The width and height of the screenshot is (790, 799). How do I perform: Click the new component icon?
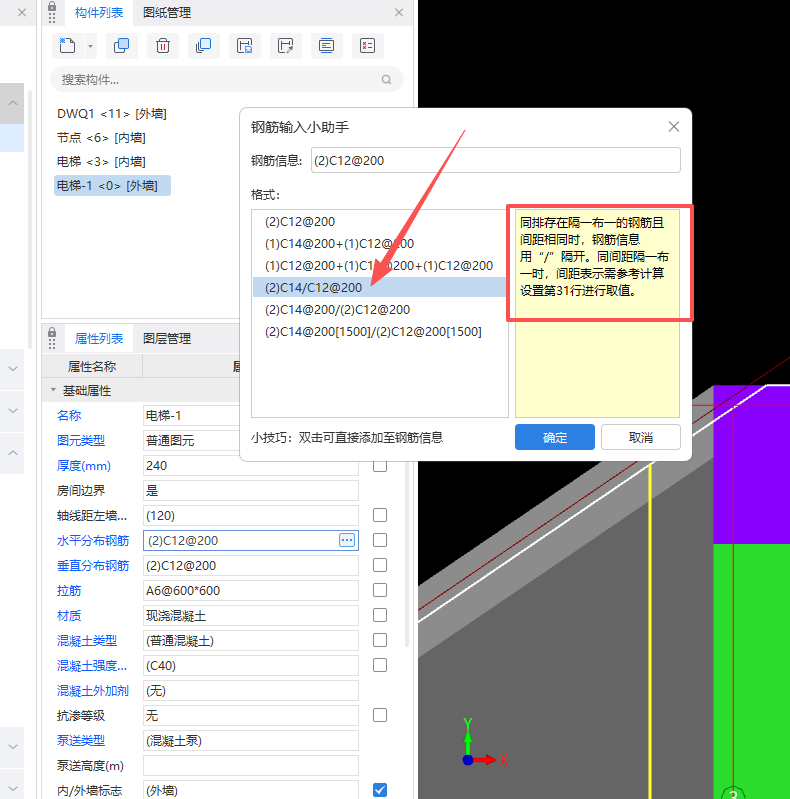pyautogui.click(x=67, y=46)
